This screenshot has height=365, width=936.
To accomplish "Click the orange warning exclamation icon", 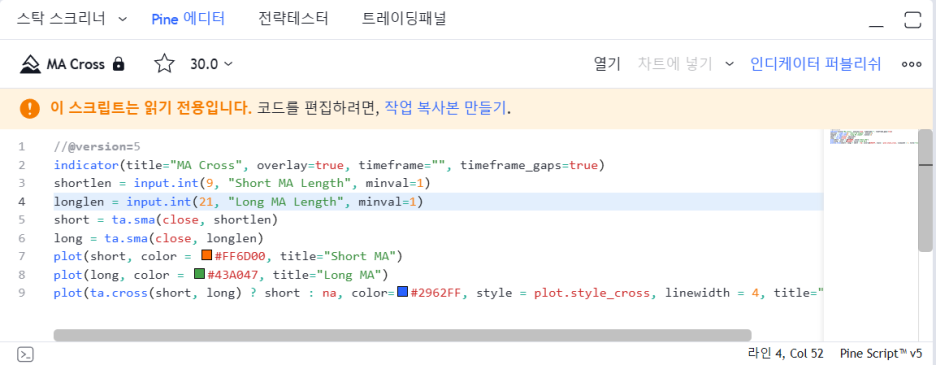I will coord(29,109).
